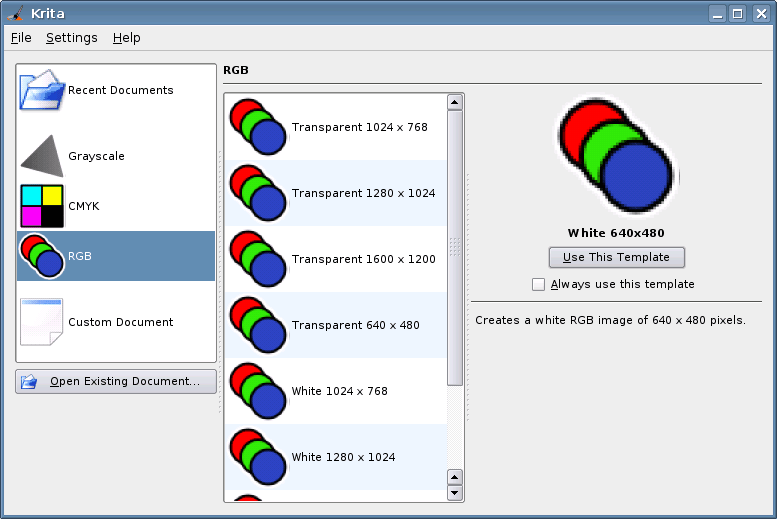Enable Always use this template checkbox
The height and width of the screenshot is (519, 777).
pos(538,284)
